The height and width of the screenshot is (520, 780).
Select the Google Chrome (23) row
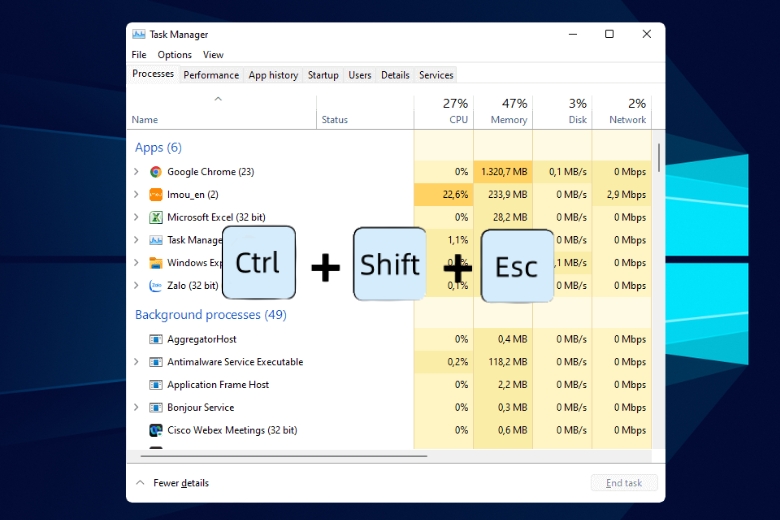tap(390, 172)
